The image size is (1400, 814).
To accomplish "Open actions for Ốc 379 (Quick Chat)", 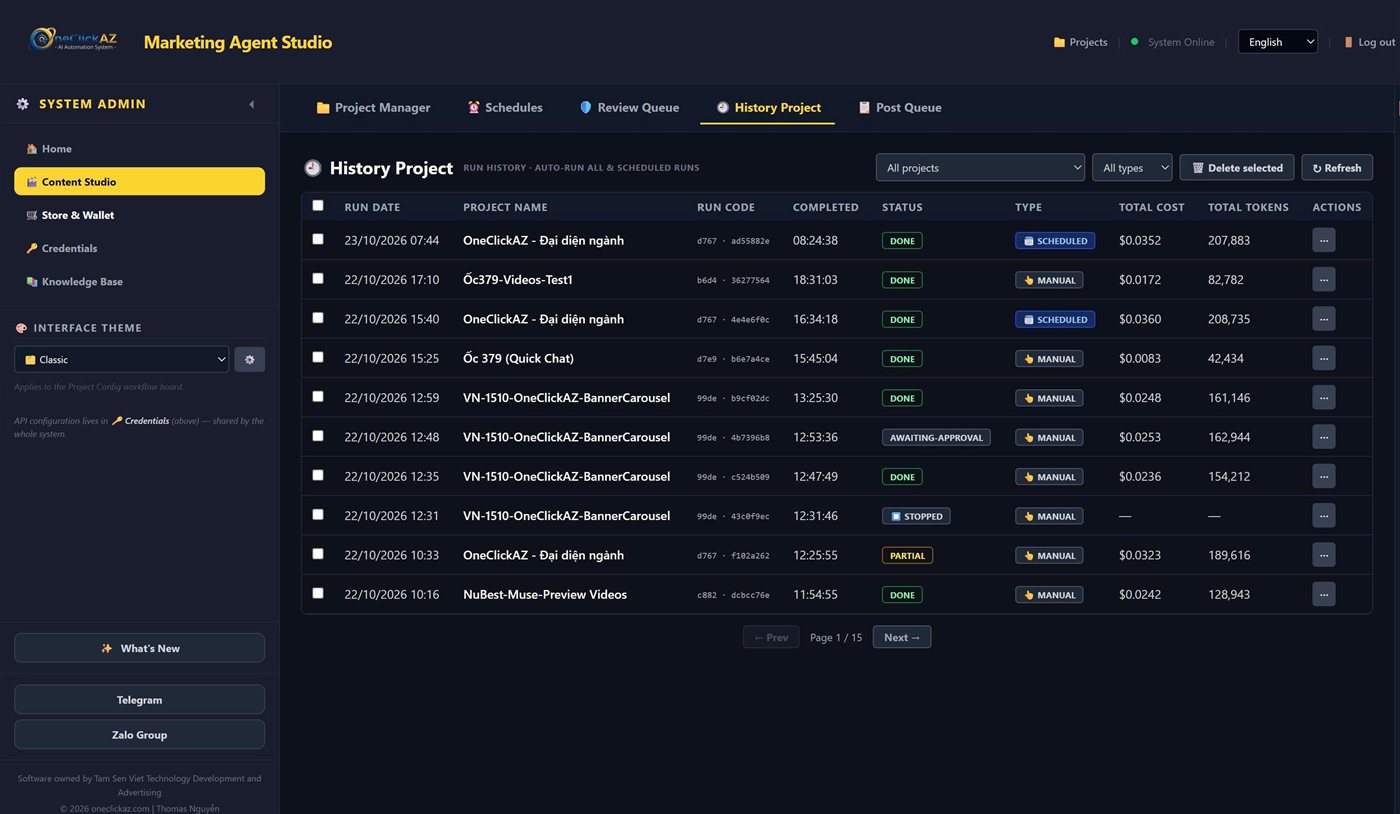I will click(x=1324, y=359).
